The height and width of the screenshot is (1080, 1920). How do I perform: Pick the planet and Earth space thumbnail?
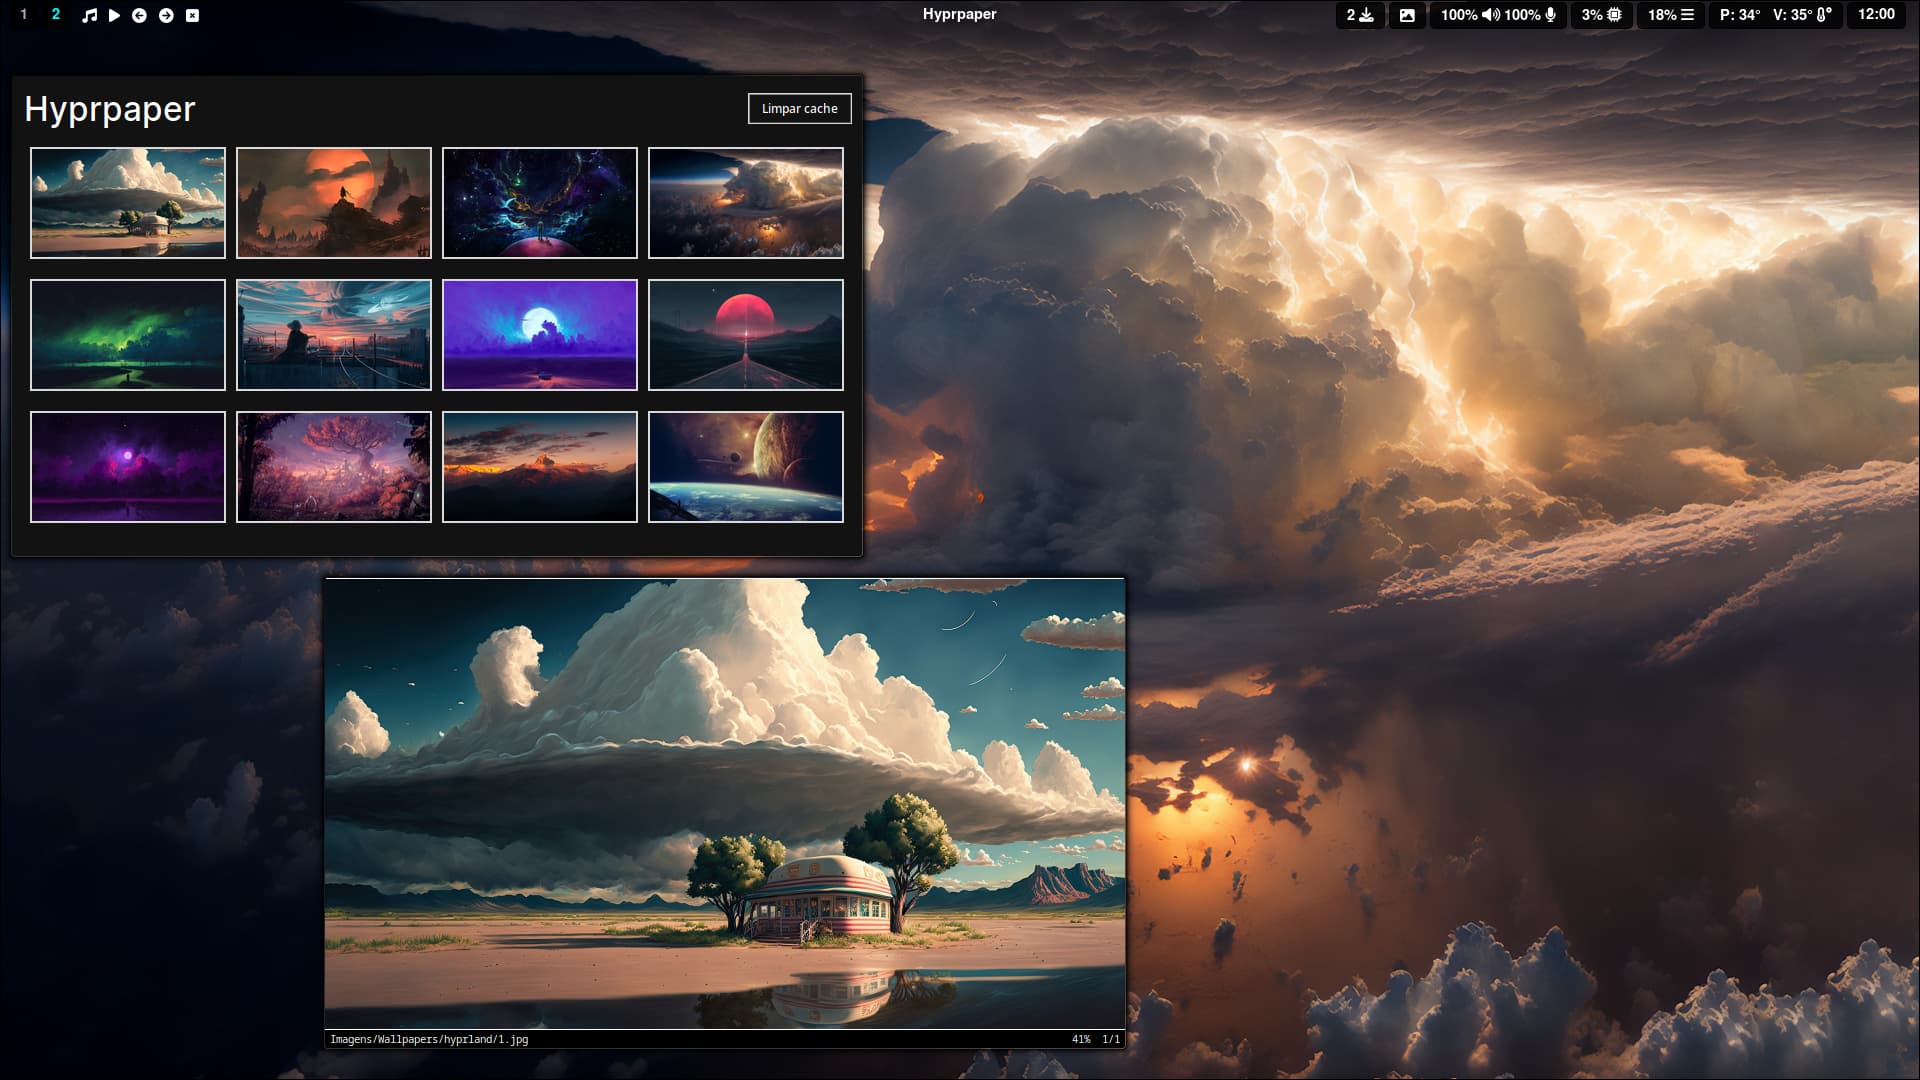(x=745, y=467)
